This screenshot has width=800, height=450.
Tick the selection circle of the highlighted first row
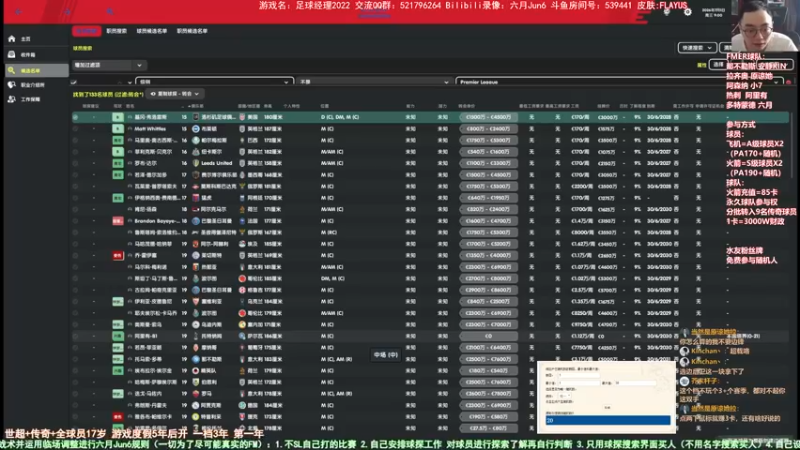[x=76, y=117]
